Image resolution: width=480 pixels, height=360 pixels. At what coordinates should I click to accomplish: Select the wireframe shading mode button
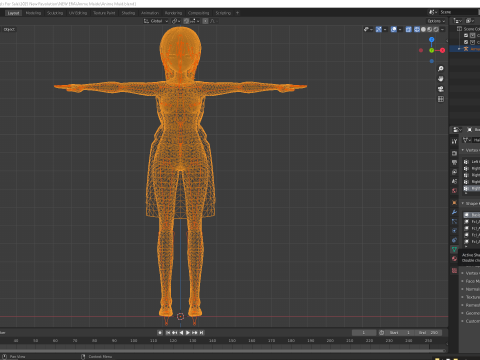click(417, 29)
